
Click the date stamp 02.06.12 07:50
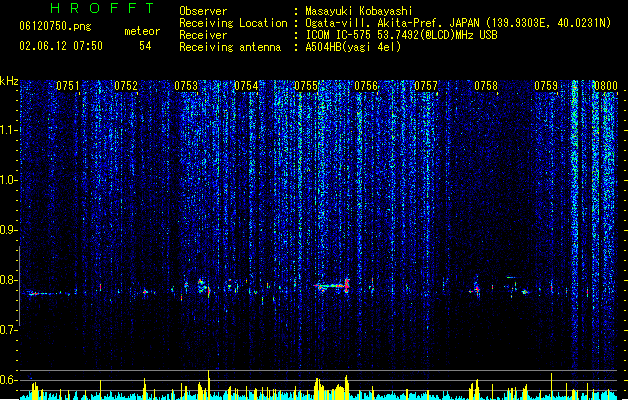[61, 46]
